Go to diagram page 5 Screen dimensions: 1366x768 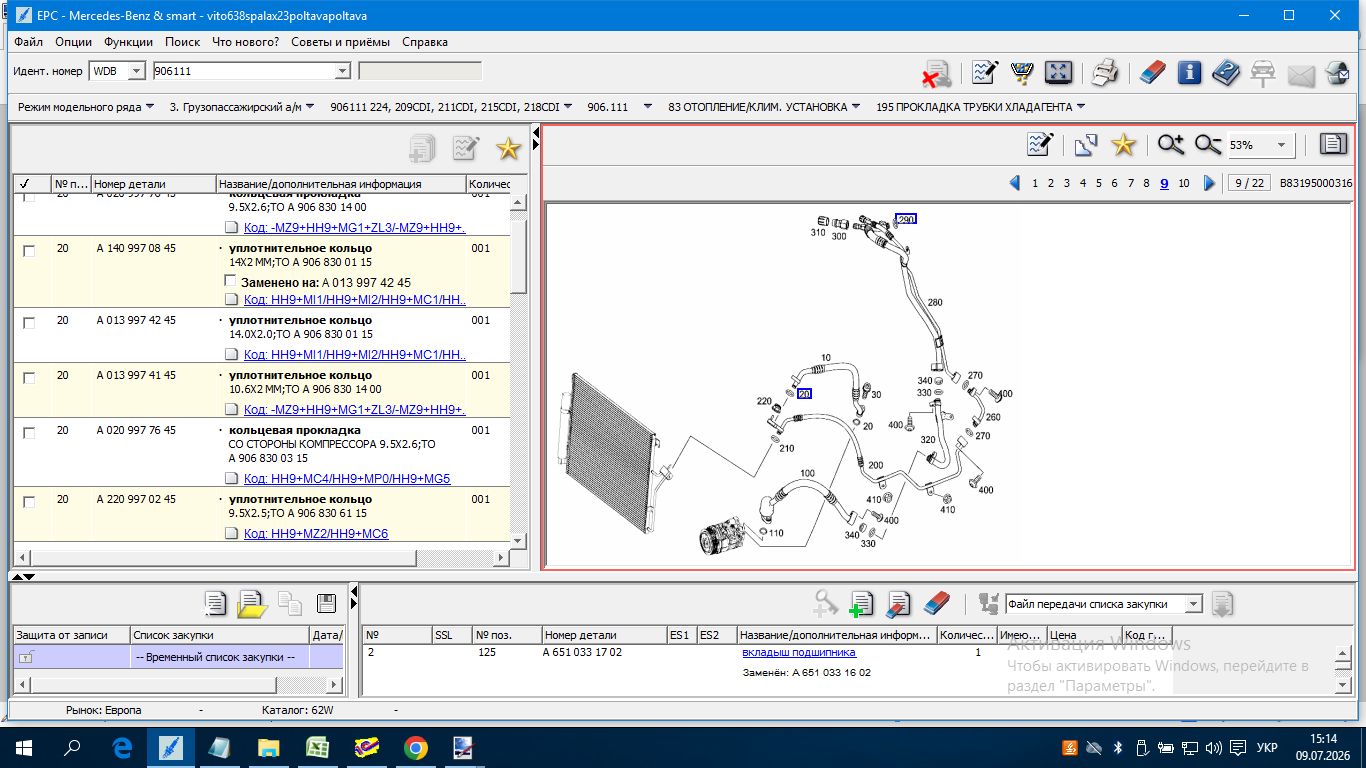coord(1098,183)
